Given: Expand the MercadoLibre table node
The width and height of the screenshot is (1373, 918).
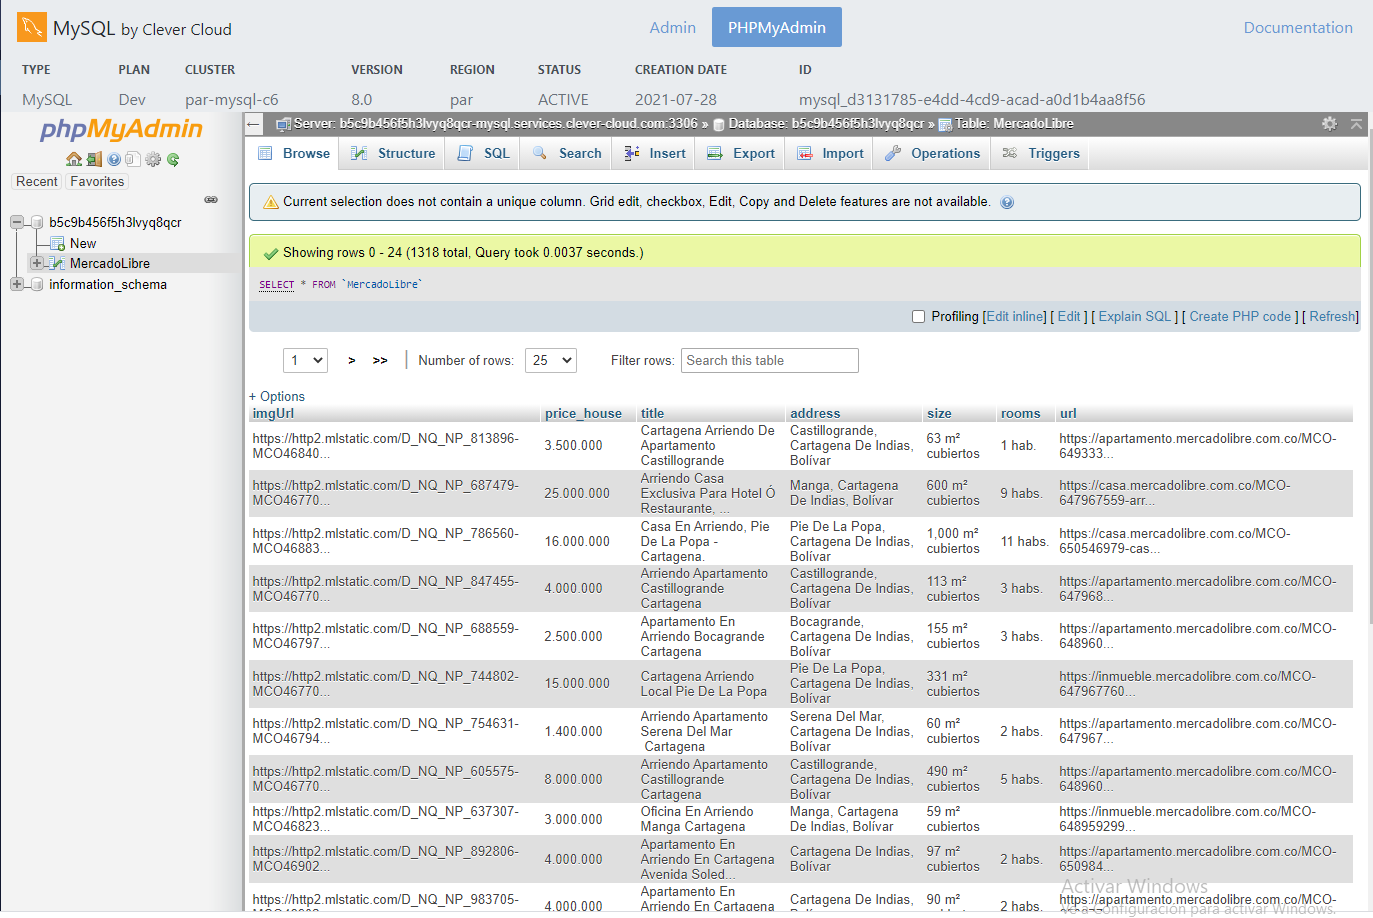Looking at the screenshot, I should (x=37, y=263).
